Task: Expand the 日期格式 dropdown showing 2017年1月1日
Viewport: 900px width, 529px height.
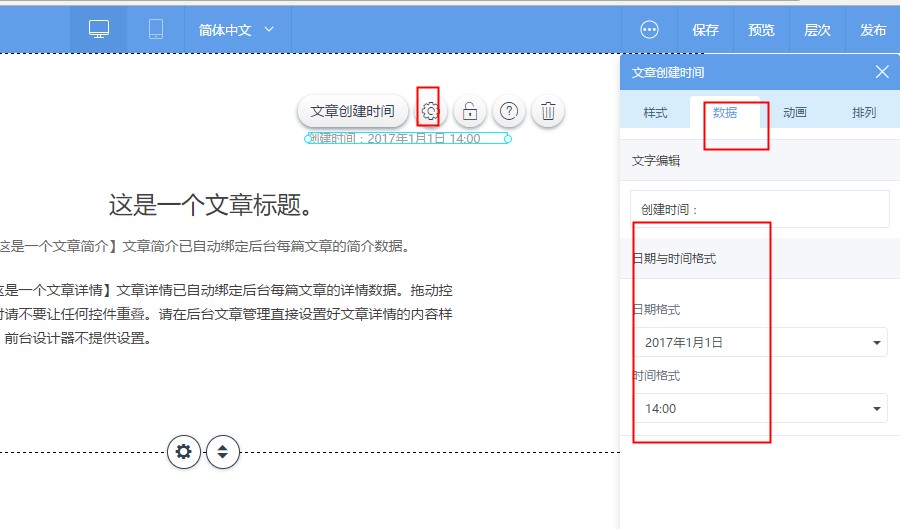Action: [762, 343]
